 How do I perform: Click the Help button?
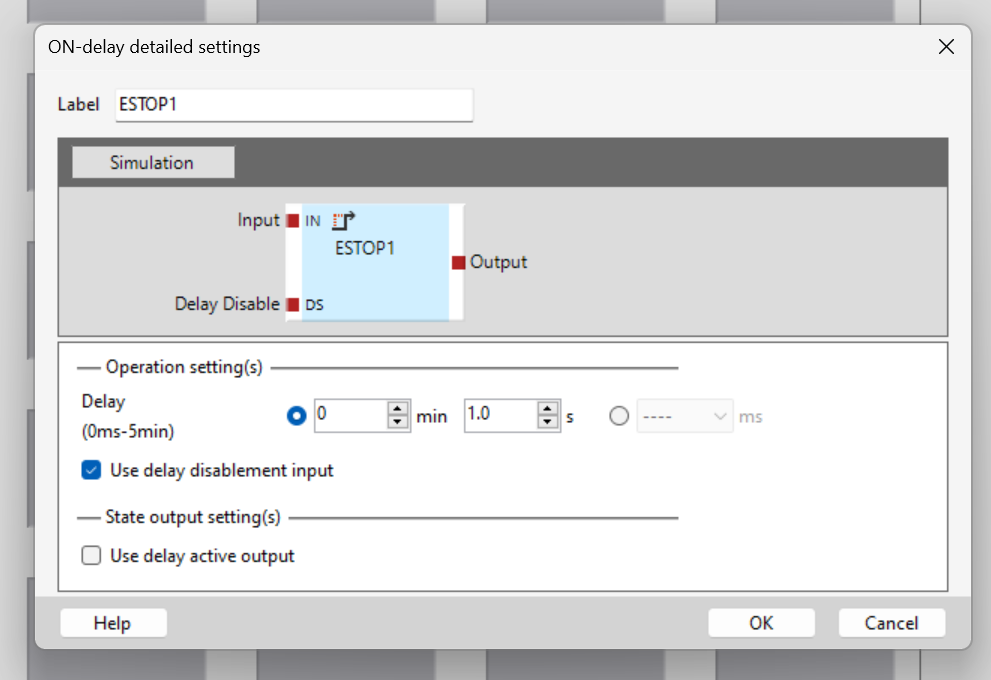pos(113,623)
